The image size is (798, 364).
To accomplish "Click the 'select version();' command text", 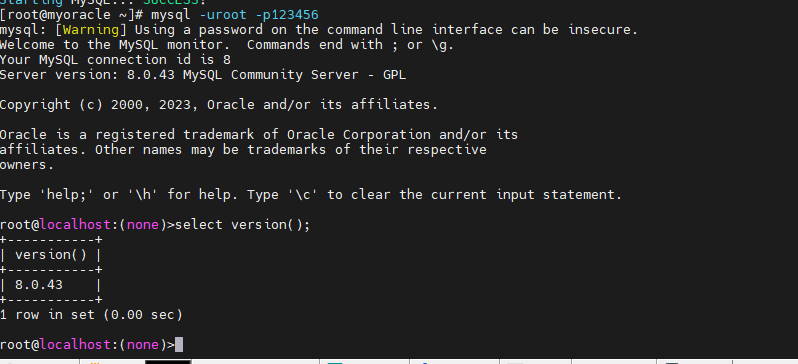I will click(x=242, y=225).
